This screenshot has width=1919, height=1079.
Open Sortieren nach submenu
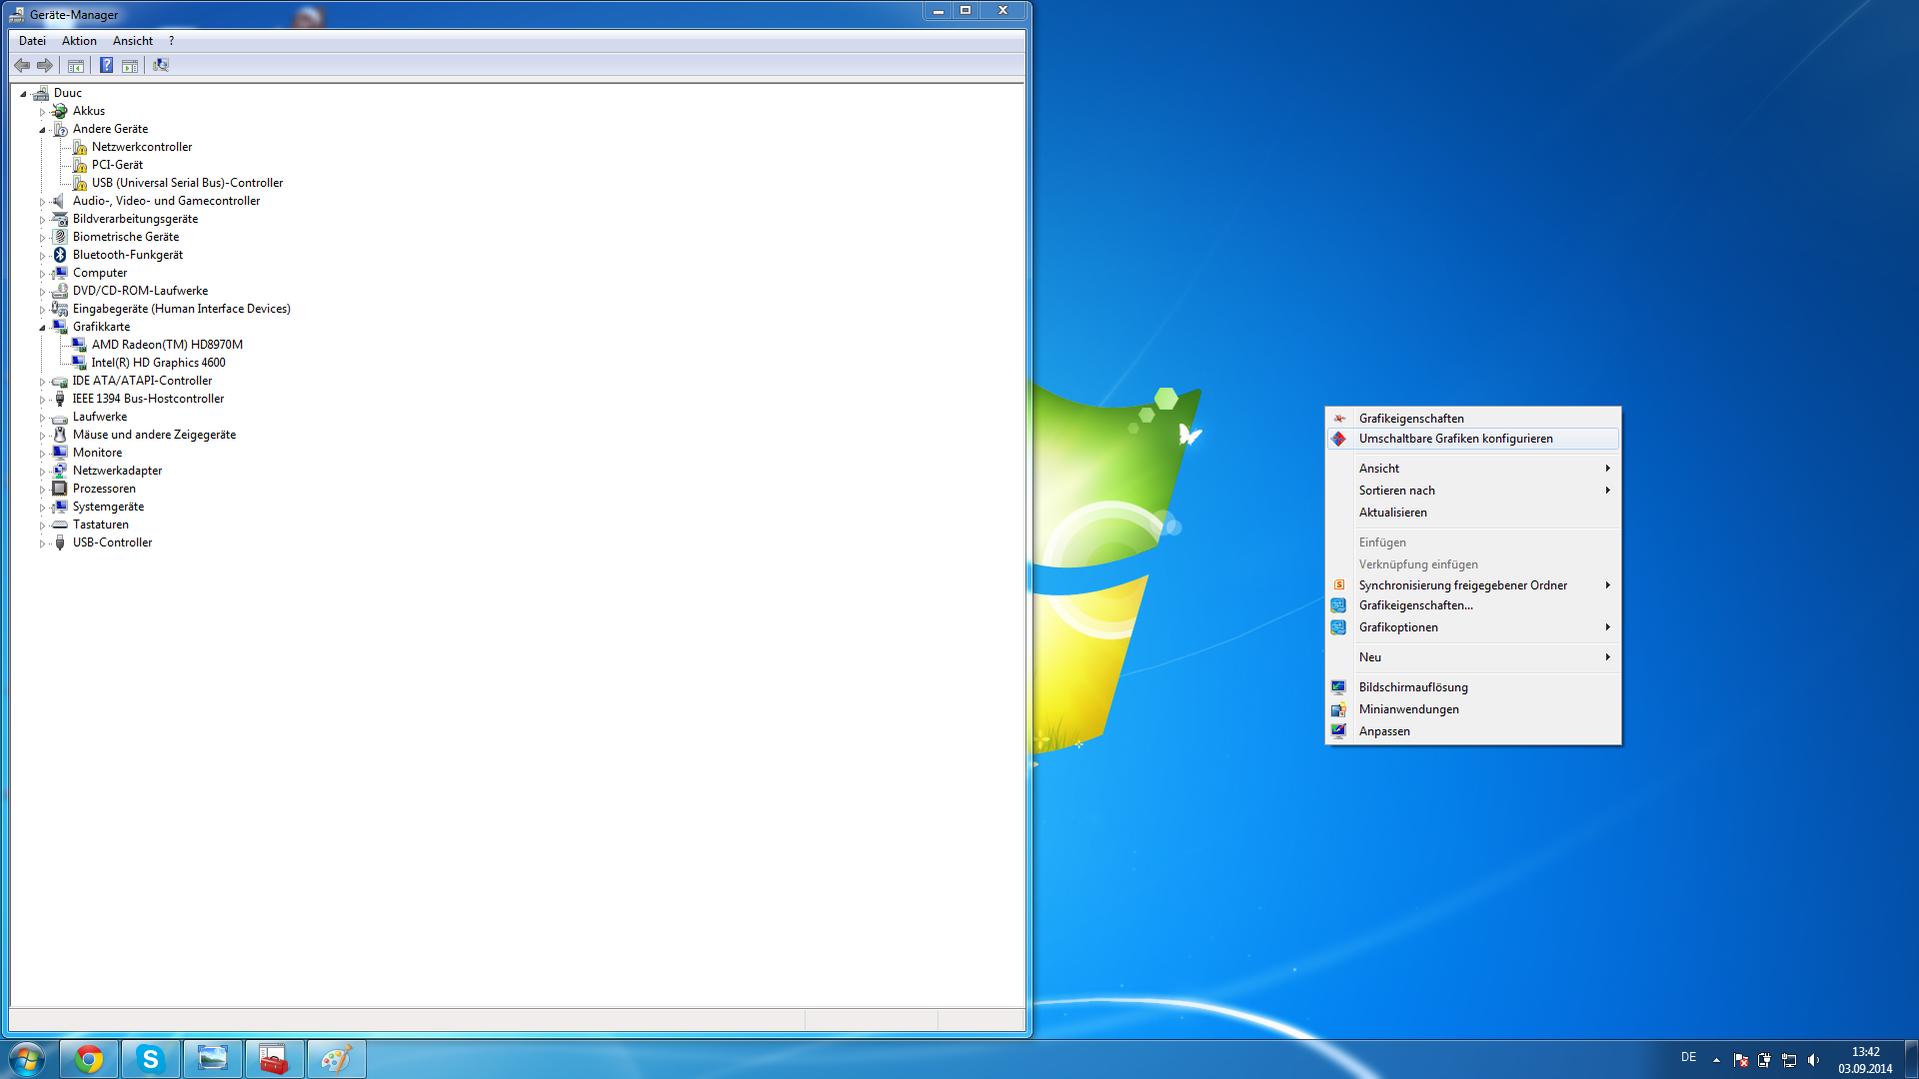(1472, 491)
